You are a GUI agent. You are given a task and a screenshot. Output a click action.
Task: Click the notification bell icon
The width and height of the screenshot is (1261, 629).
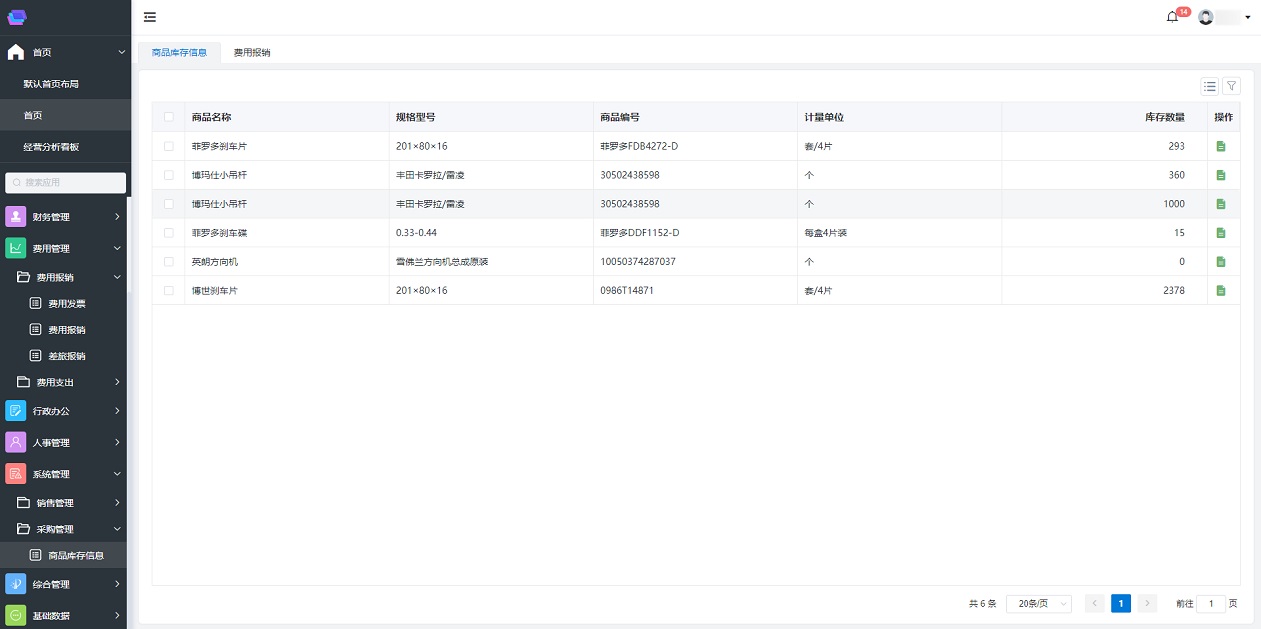pyautogui.click(x=1172, y=17)
